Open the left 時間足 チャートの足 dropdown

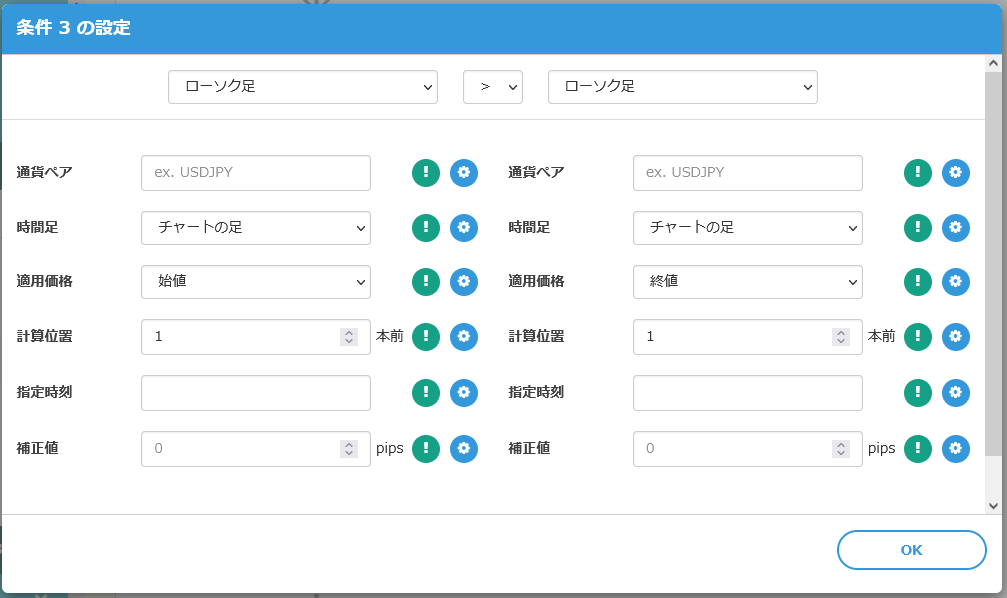point(256,227)
